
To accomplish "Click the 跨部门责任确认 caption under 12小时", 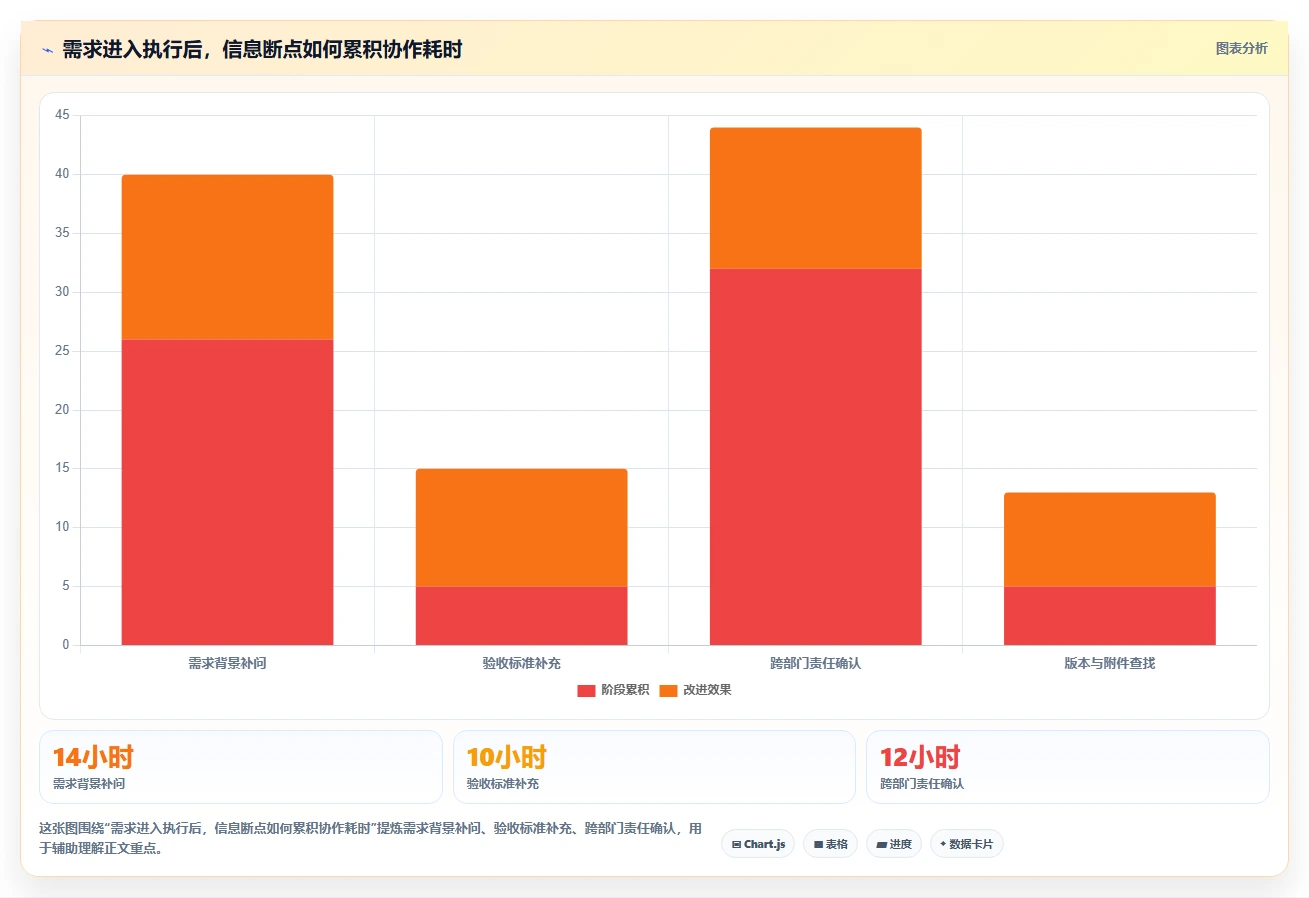I will (x=922, y=784).
